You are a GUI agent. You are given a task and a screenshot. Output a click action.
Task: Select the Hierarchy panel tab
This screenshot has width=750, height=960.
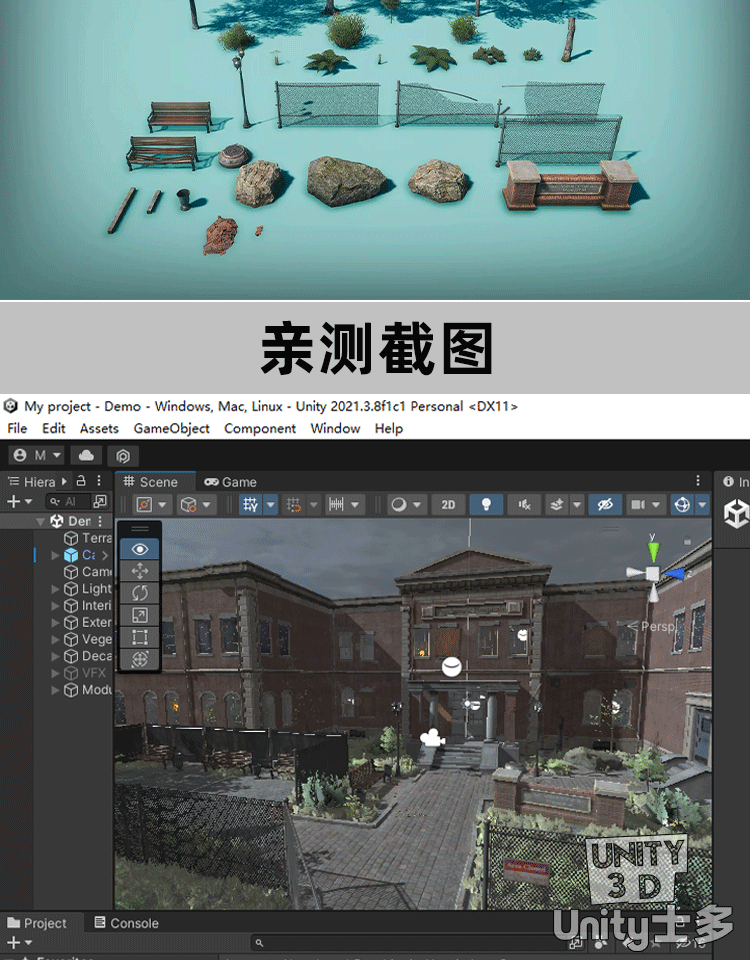pyautogui.click(x=32, y=482)
